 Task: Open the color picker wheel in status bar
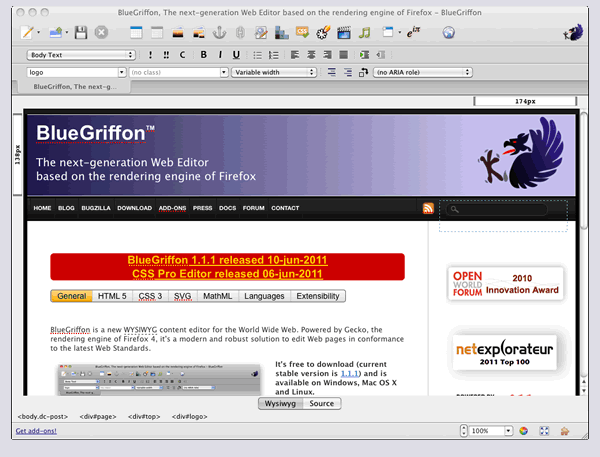[x=523, y=431]
